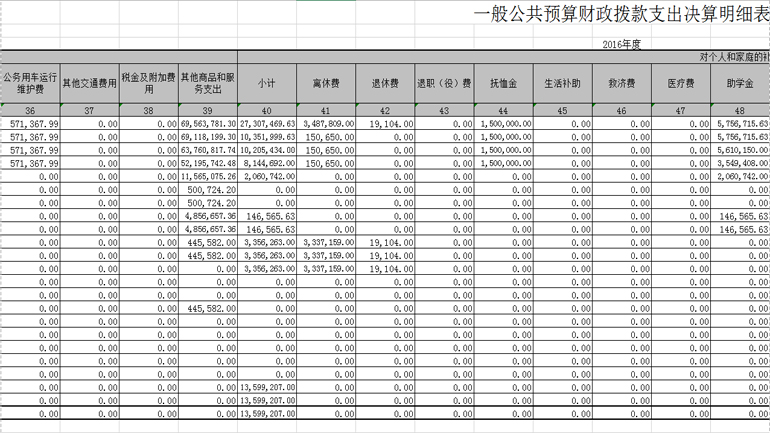
Task: Select the 小计 header cell
Action: [x=267, y=83]
